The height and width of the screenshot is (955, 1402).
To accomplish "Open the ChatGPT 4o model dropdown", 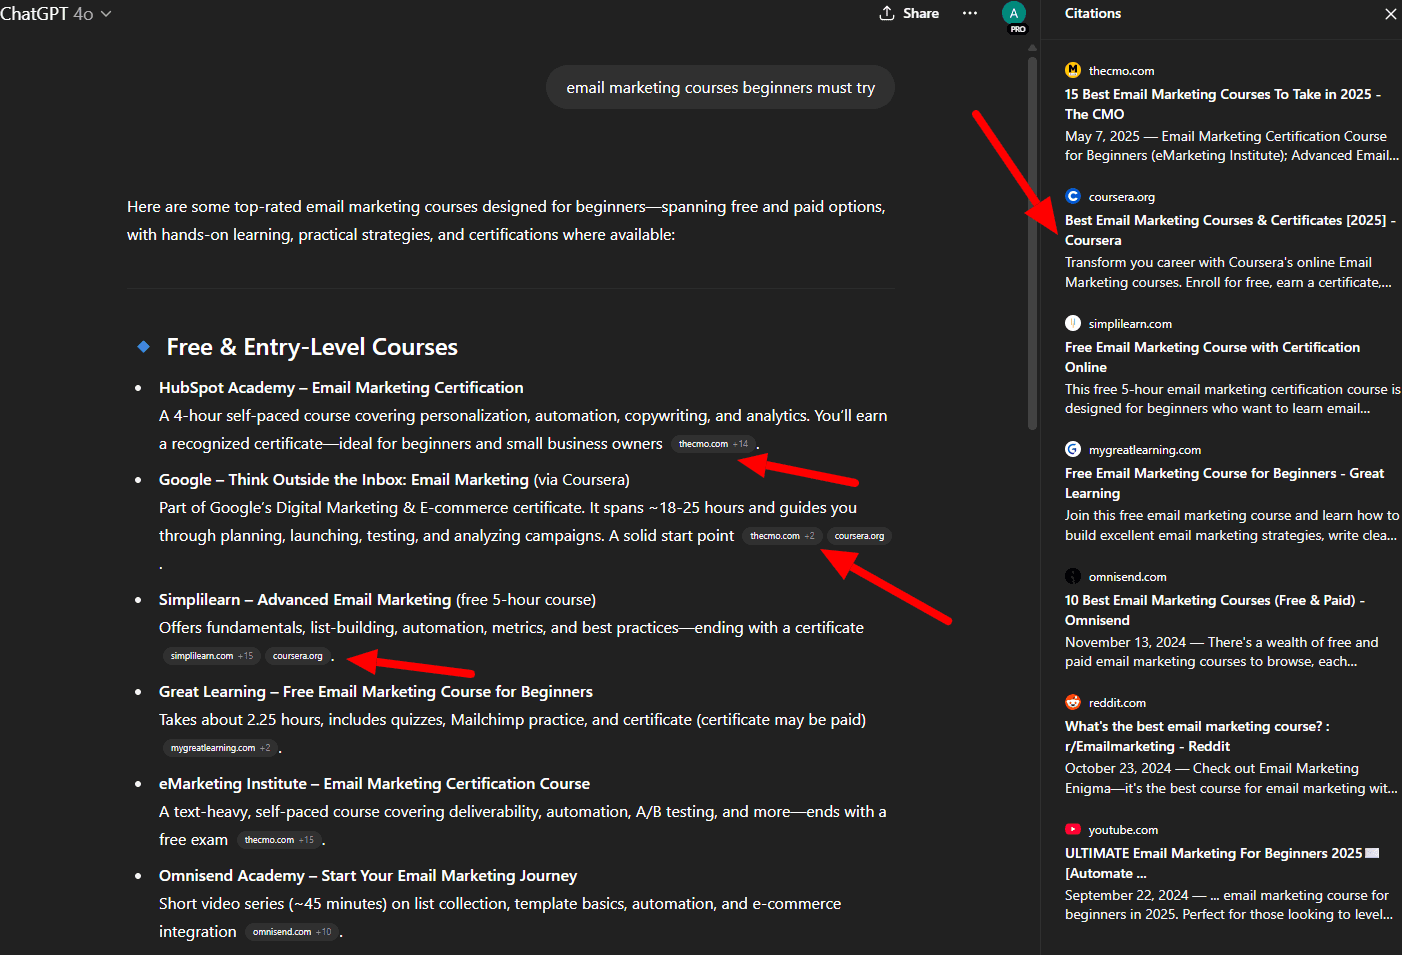I will pos(56,14).
